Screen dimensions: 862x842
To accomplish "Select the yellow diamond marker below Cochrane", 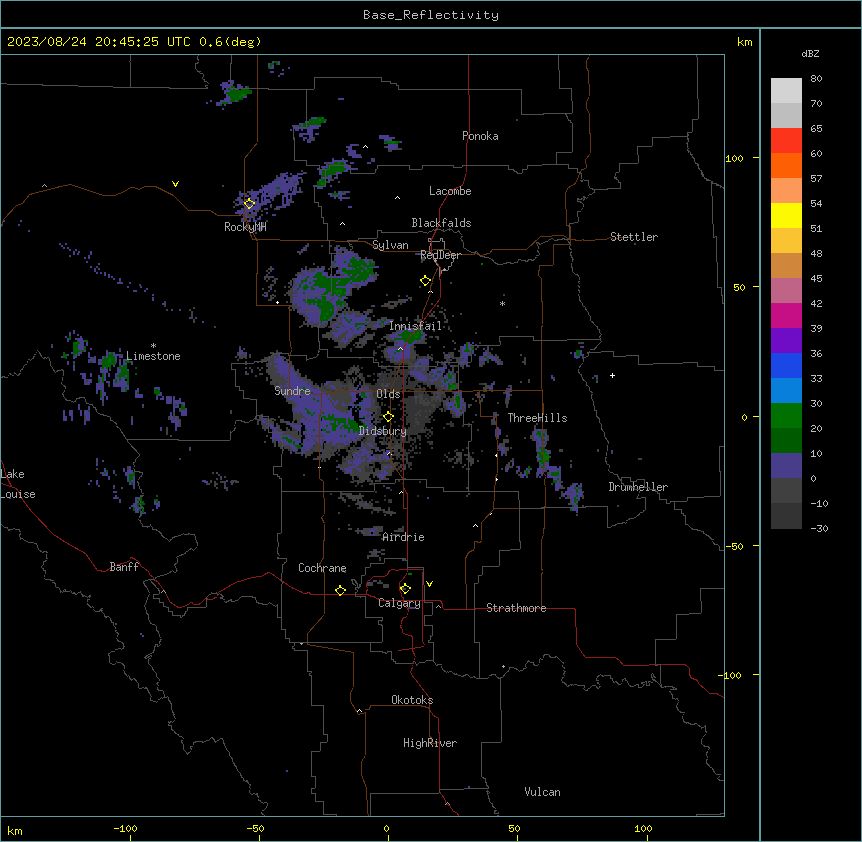I will pos(340,590).
